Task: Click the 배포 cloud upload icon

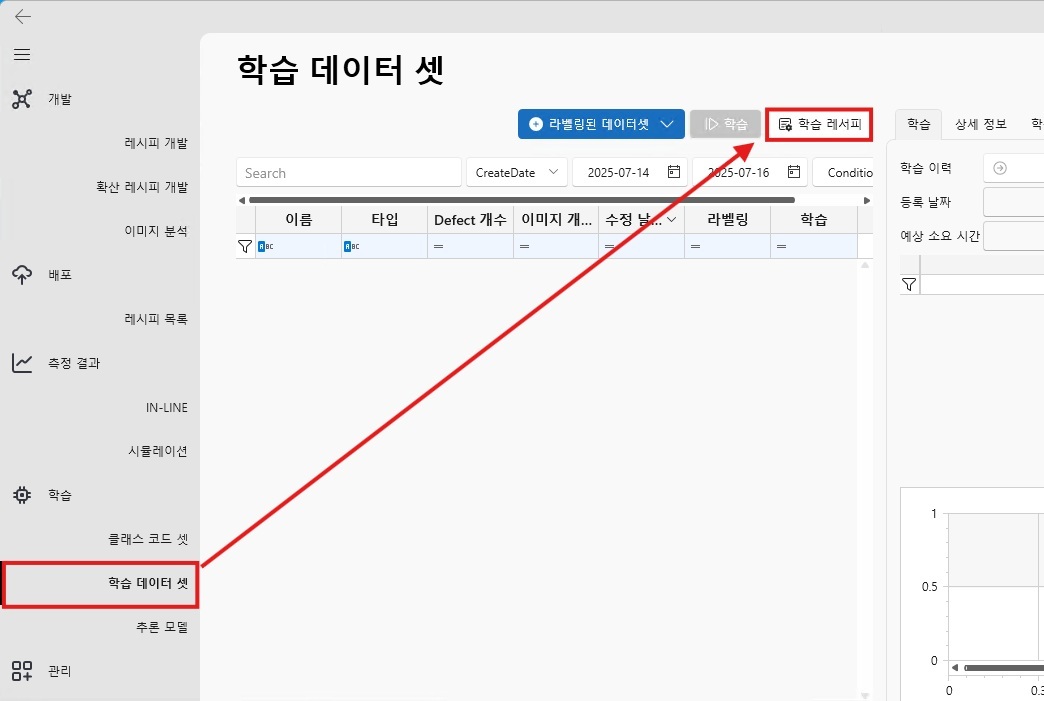Action: point(22,275)
